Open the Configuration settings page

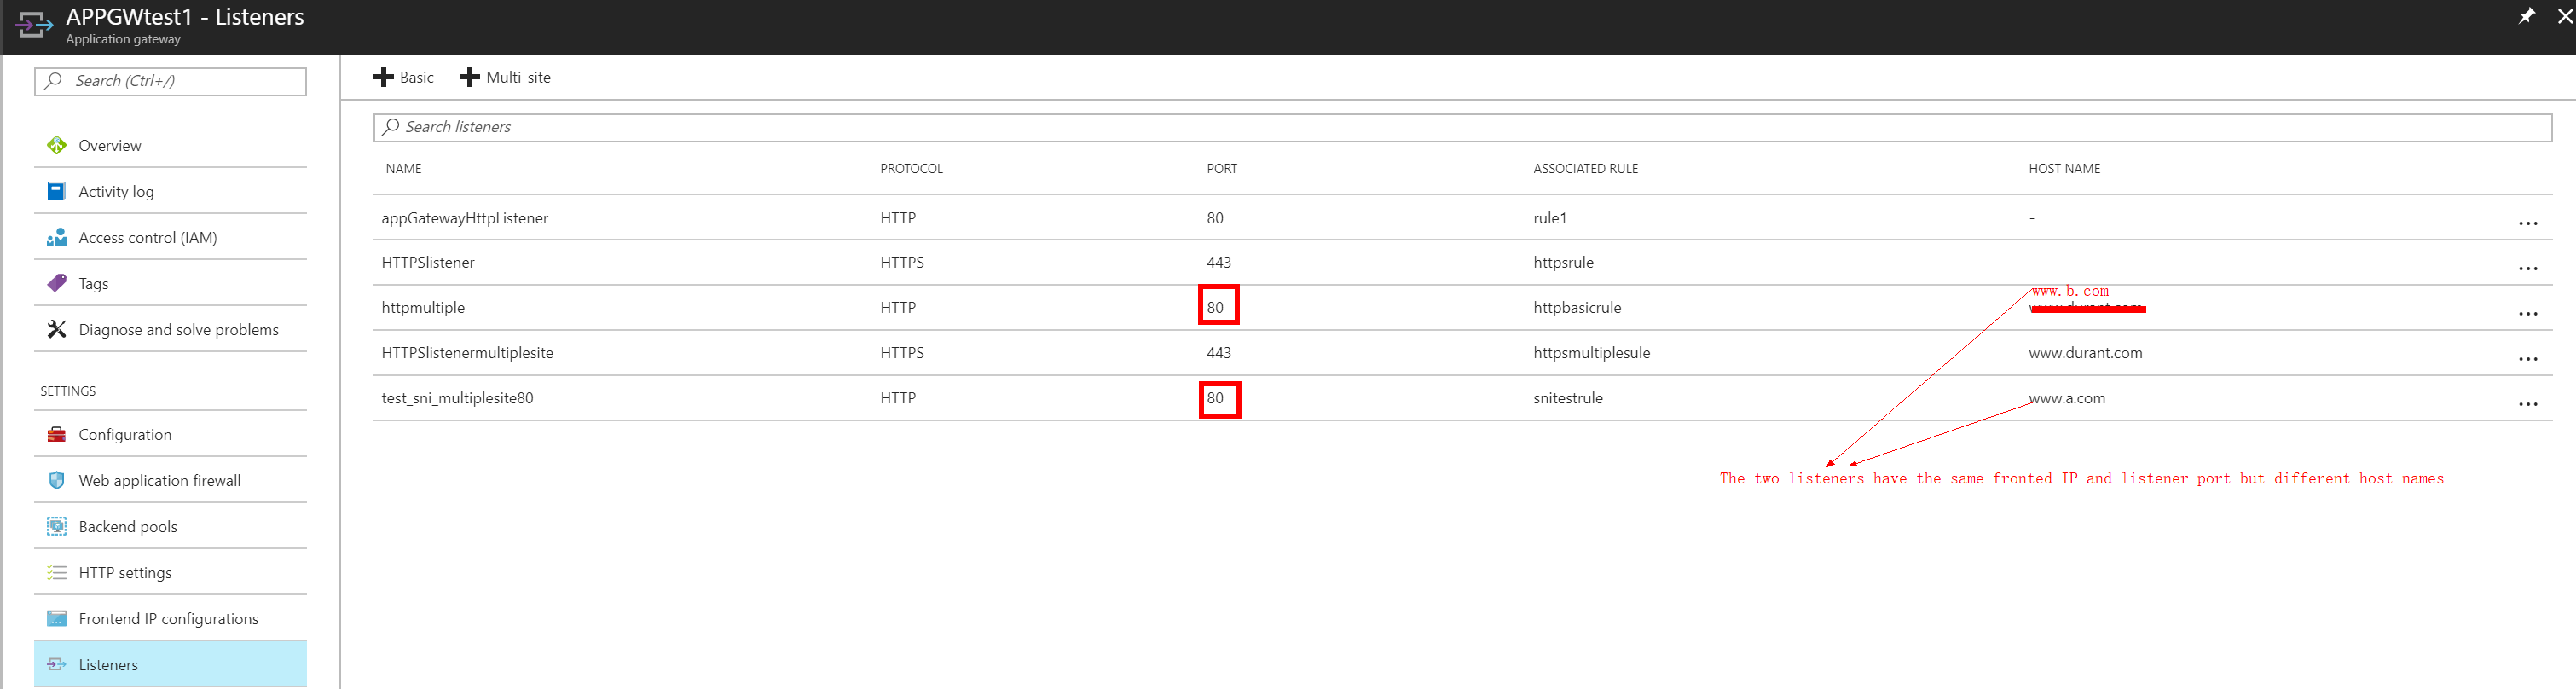[x=125, y=434]
